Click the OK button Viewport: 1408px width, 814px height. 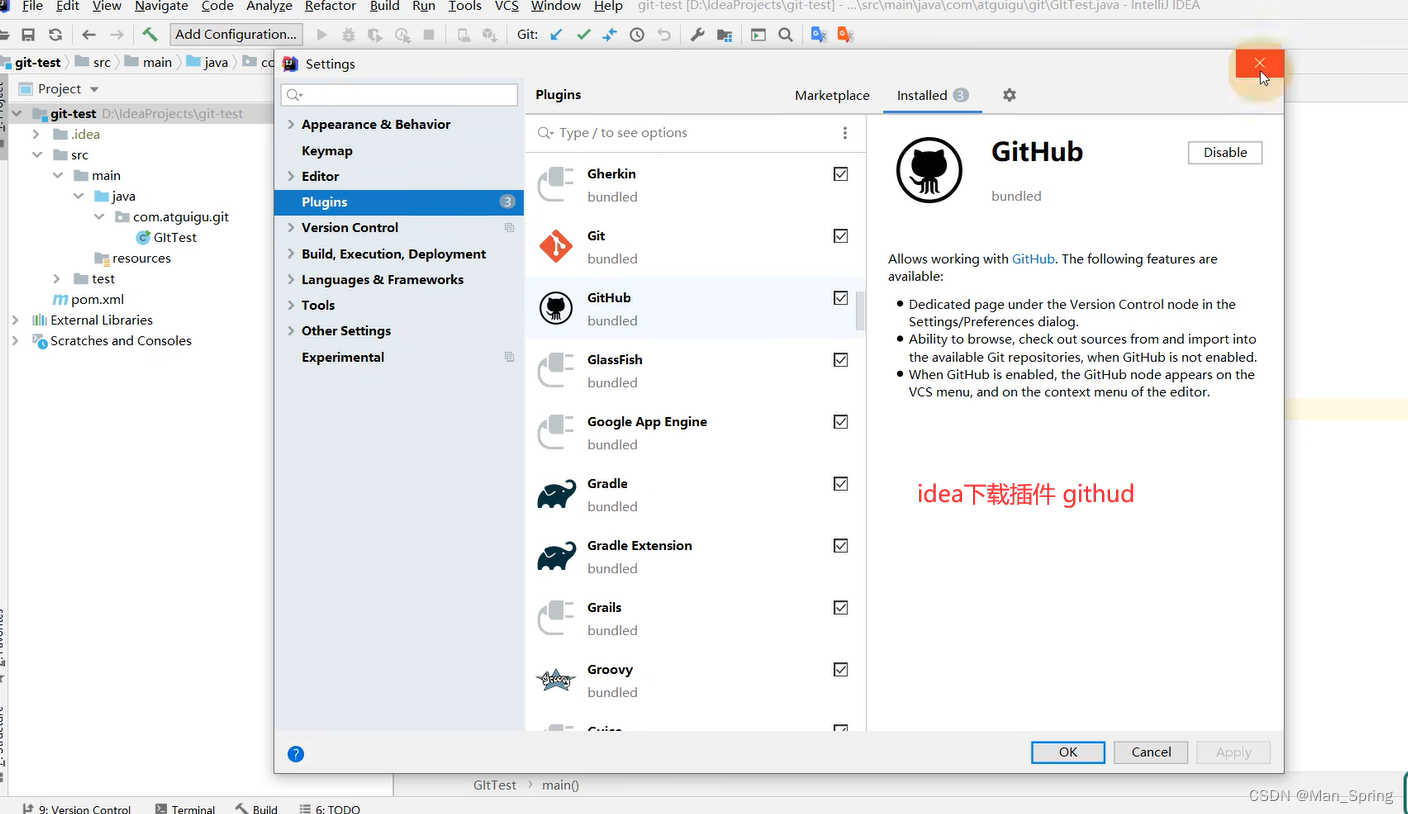coord(1068,752)
